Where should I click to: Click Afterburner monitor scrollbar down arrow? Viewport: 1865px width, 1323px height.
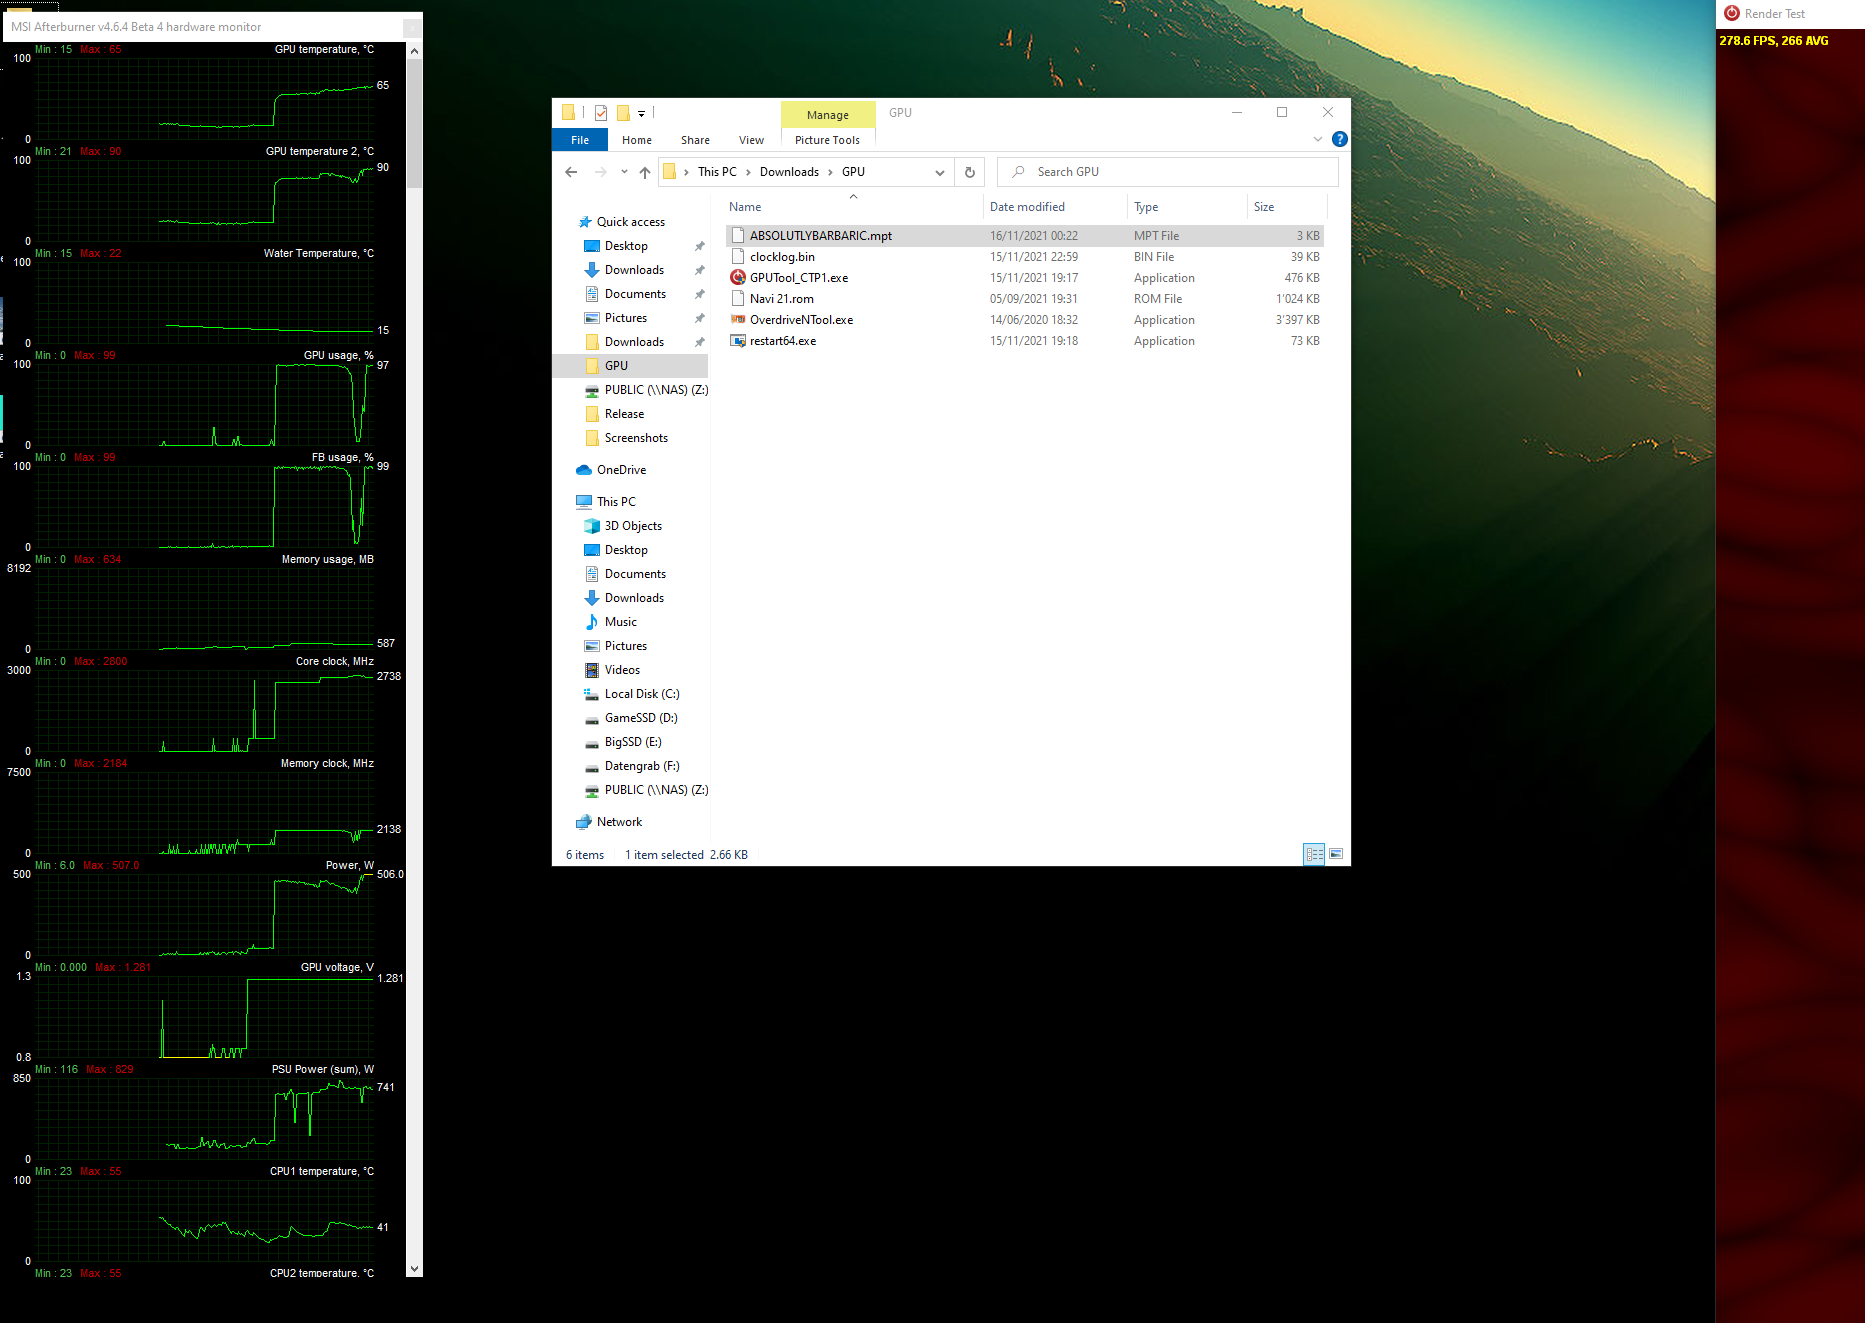414,1268
